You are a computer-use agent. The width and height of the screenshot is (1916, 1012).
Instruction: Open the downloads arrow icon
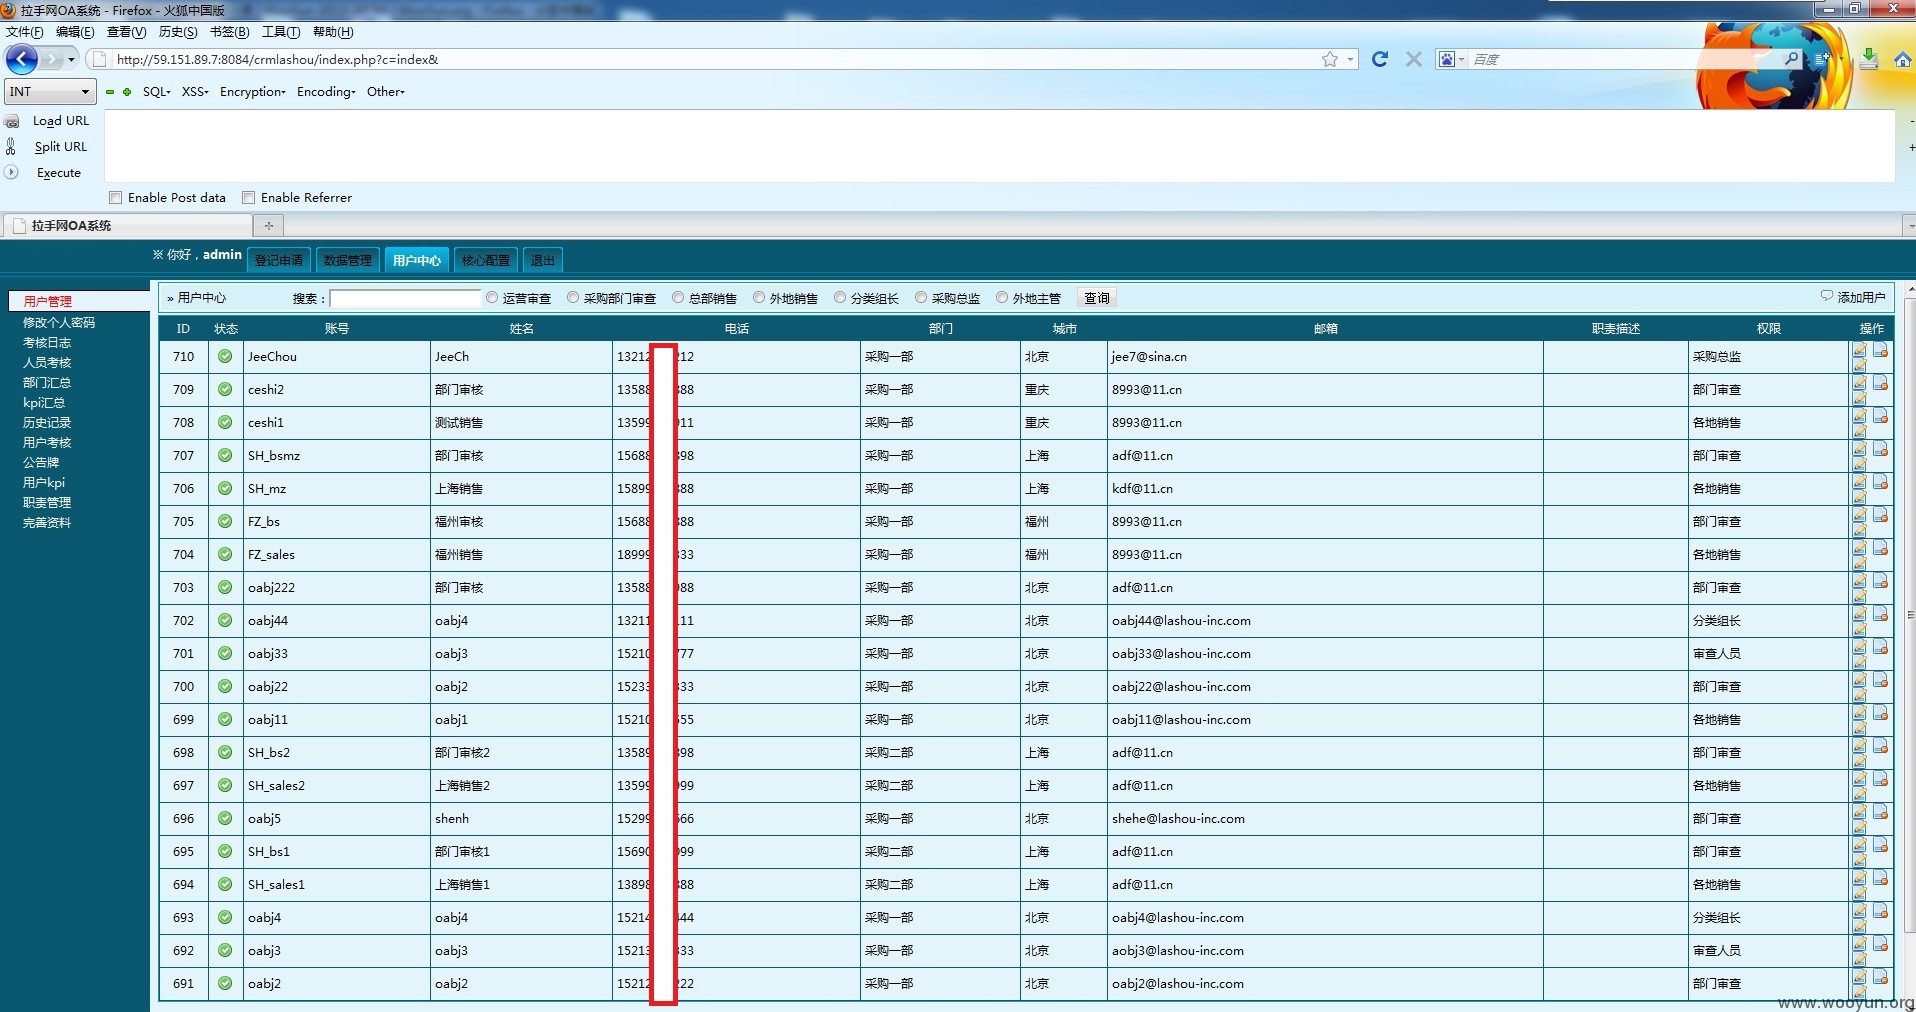click(1868, 59)
